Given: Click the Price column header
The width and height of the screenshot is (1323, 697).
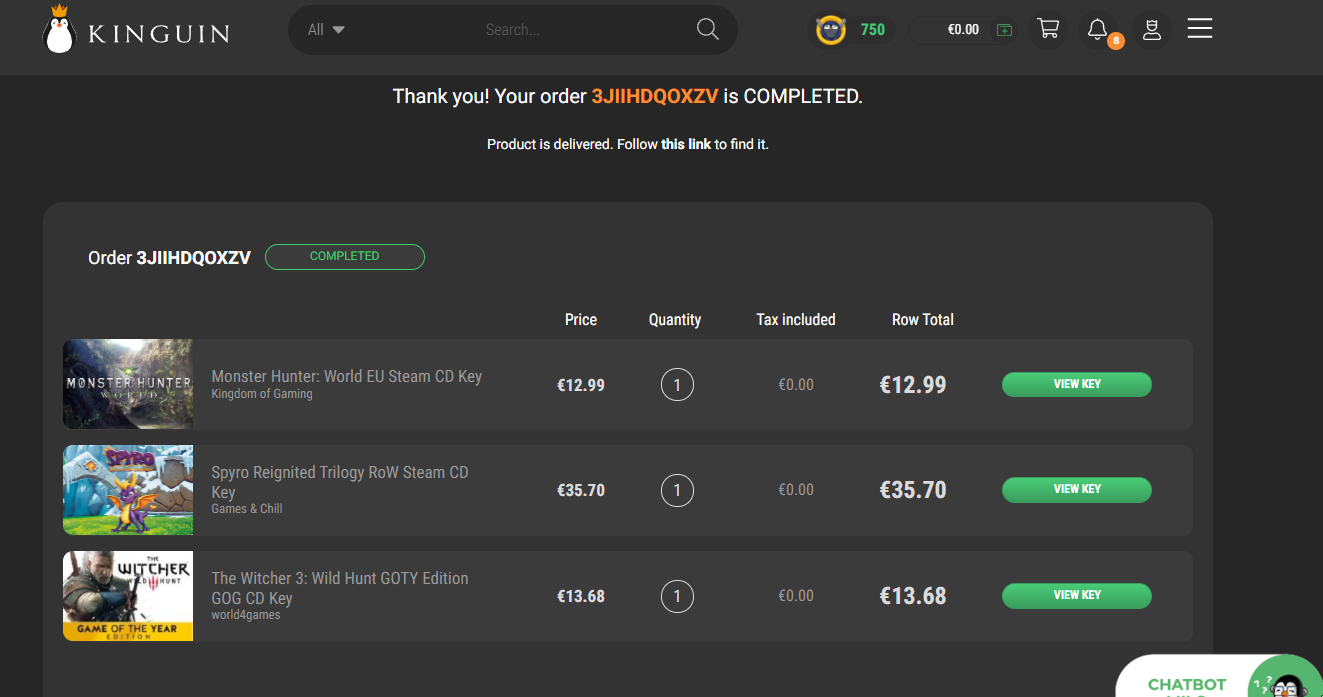Looking at the screenshot, I should pyautogui.click(x=581, y=320).
